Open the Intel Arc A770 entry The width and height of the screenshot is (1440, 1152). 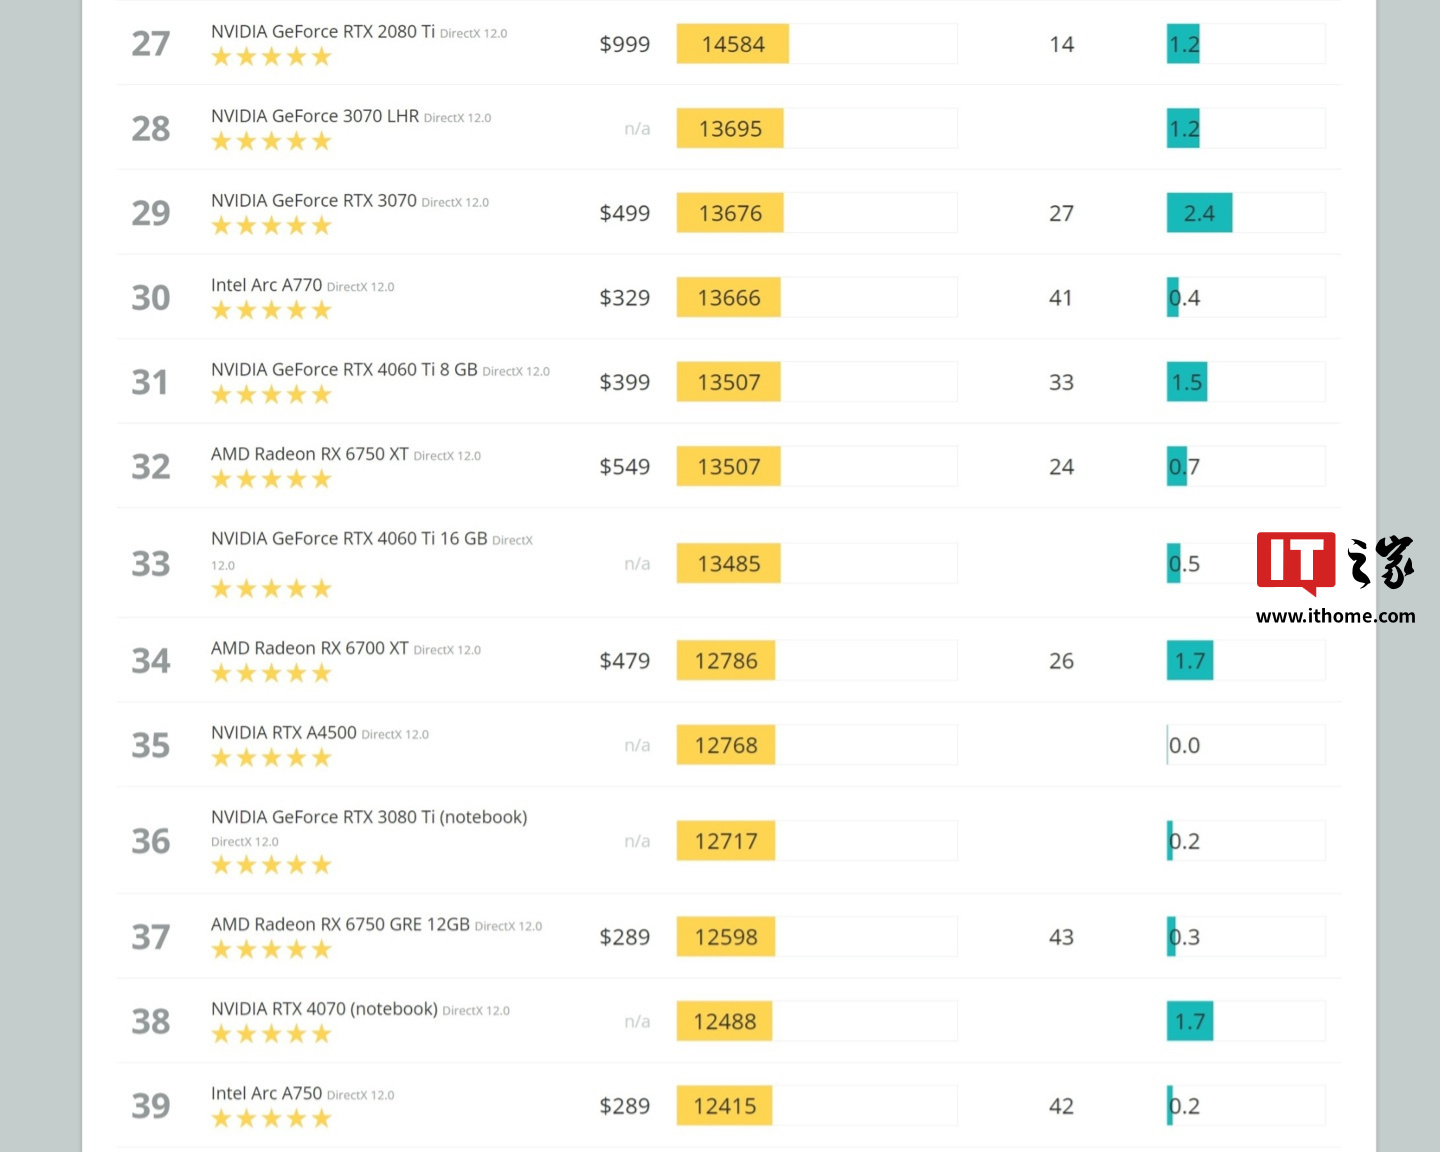pyautogui.click(x=266, y=285)
